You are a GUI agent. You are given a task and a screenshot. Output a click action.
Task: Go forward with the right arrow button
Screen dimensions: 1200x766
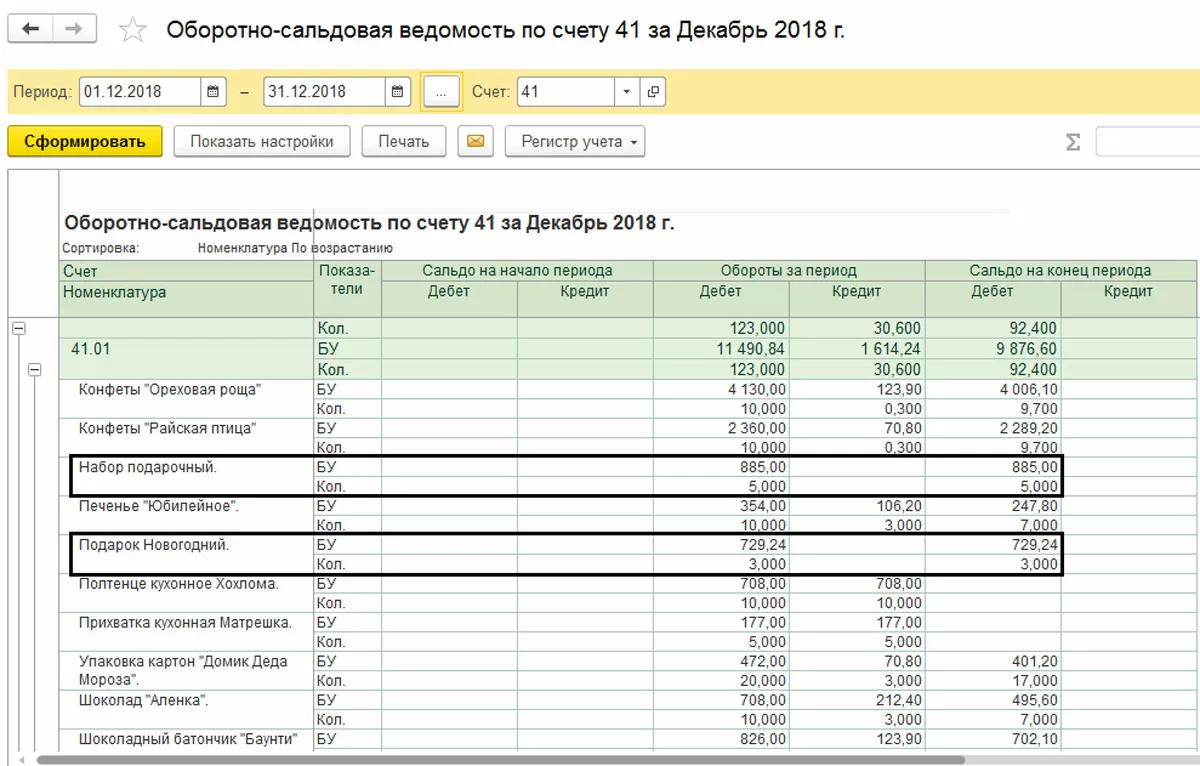(74, 29)
